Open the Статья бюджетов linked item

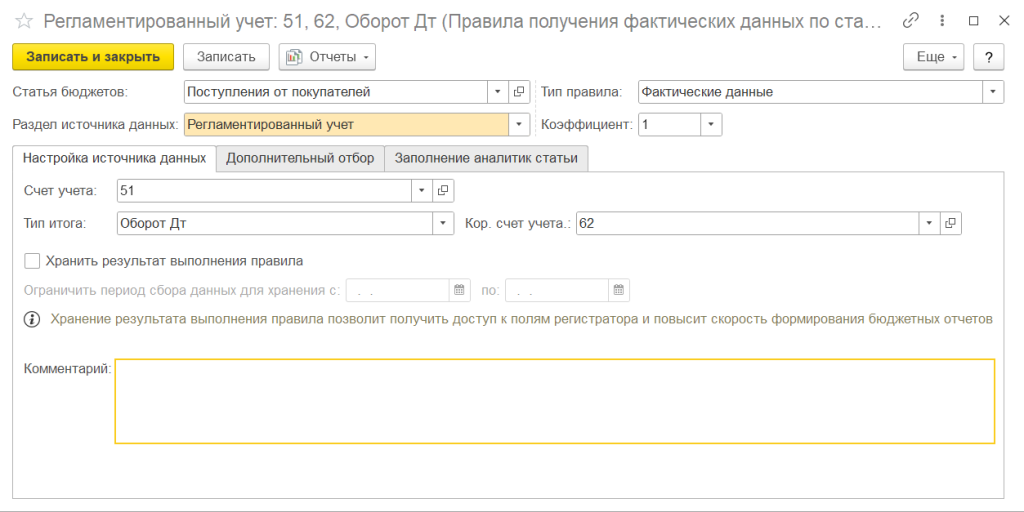519,92
